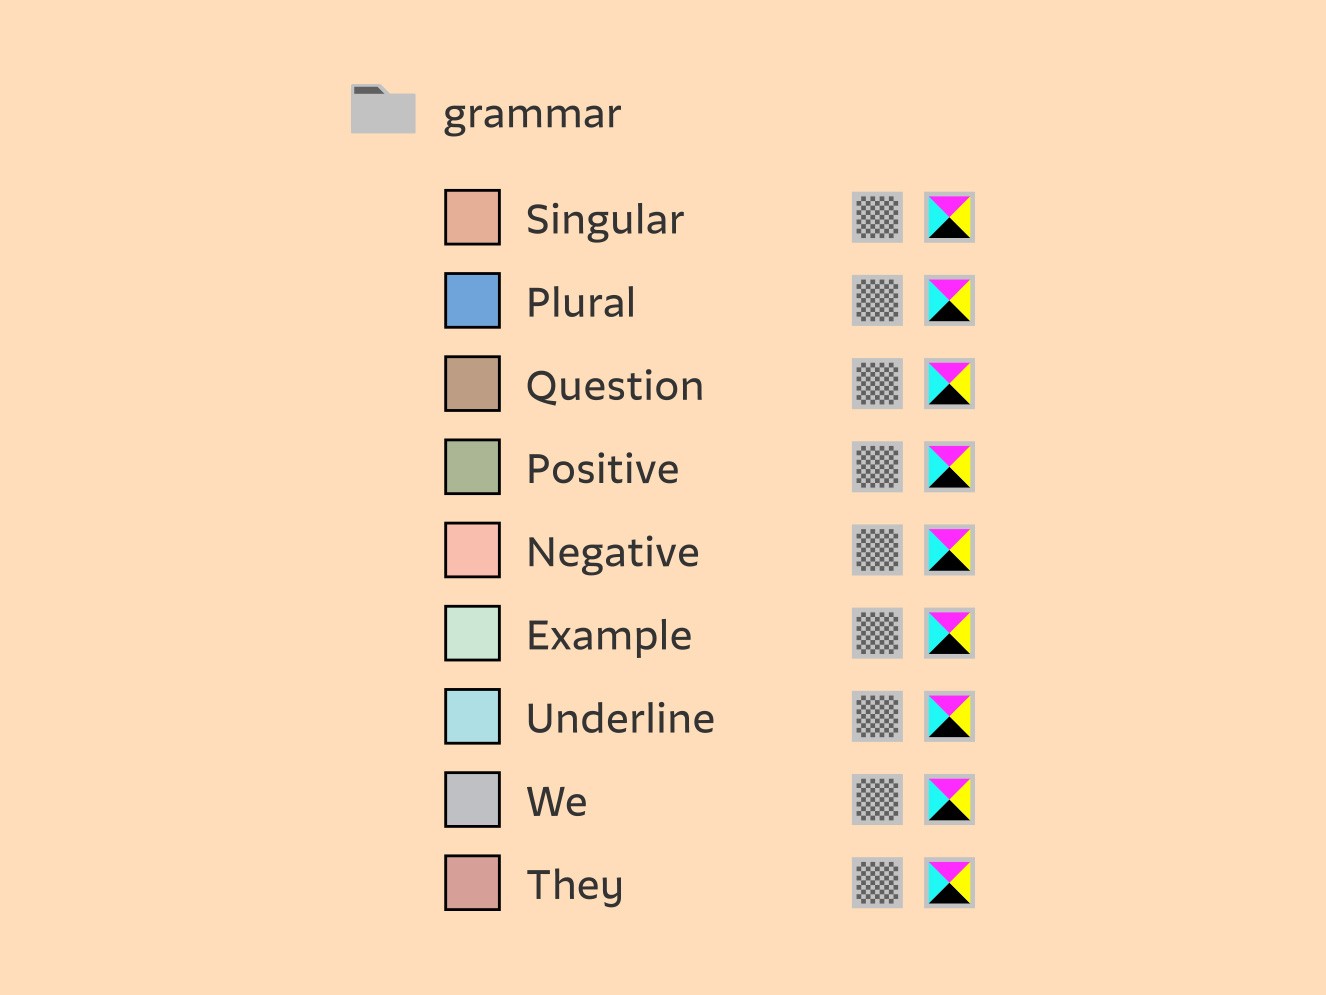Select the Underline style name
The width and height of the screenshot is (1326, 995).
click(620, 718)
